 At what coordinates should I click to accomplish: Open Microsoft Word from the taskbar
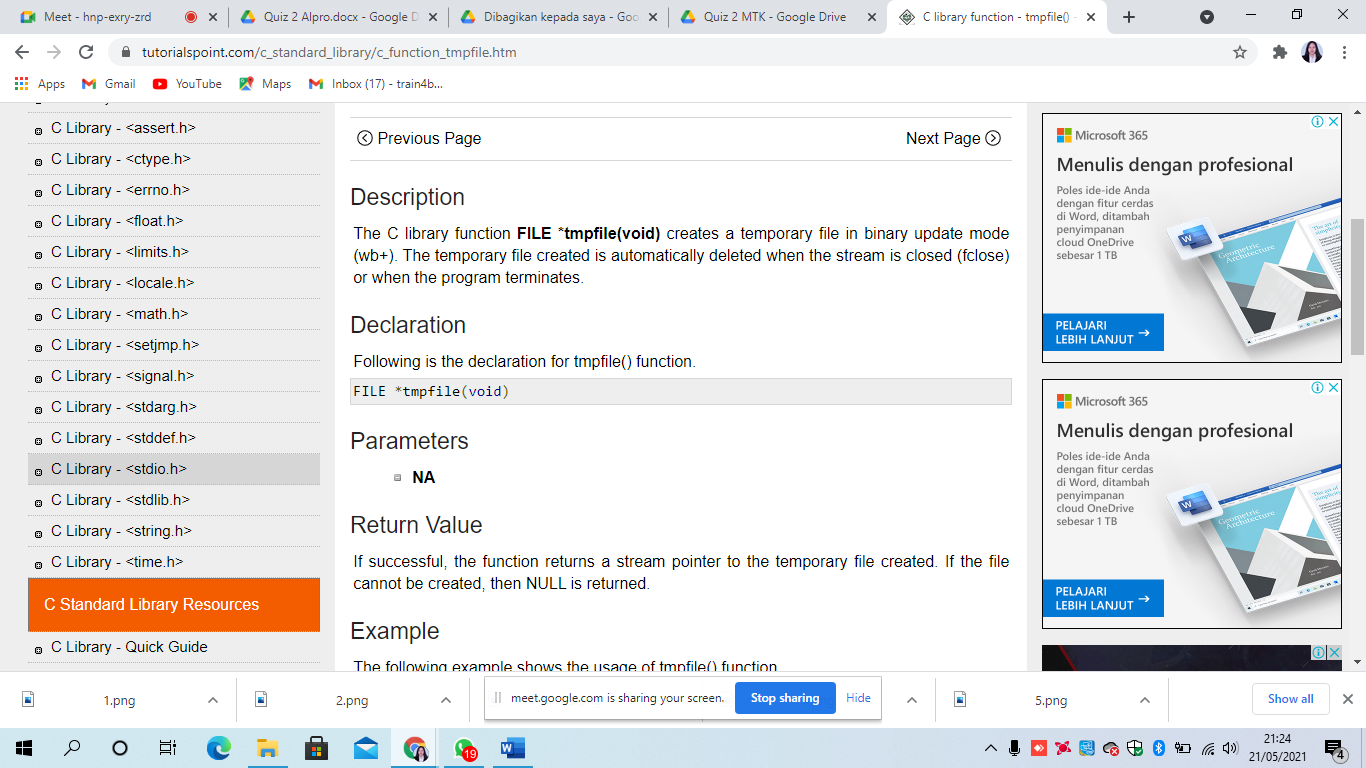(x=512, y=748)
